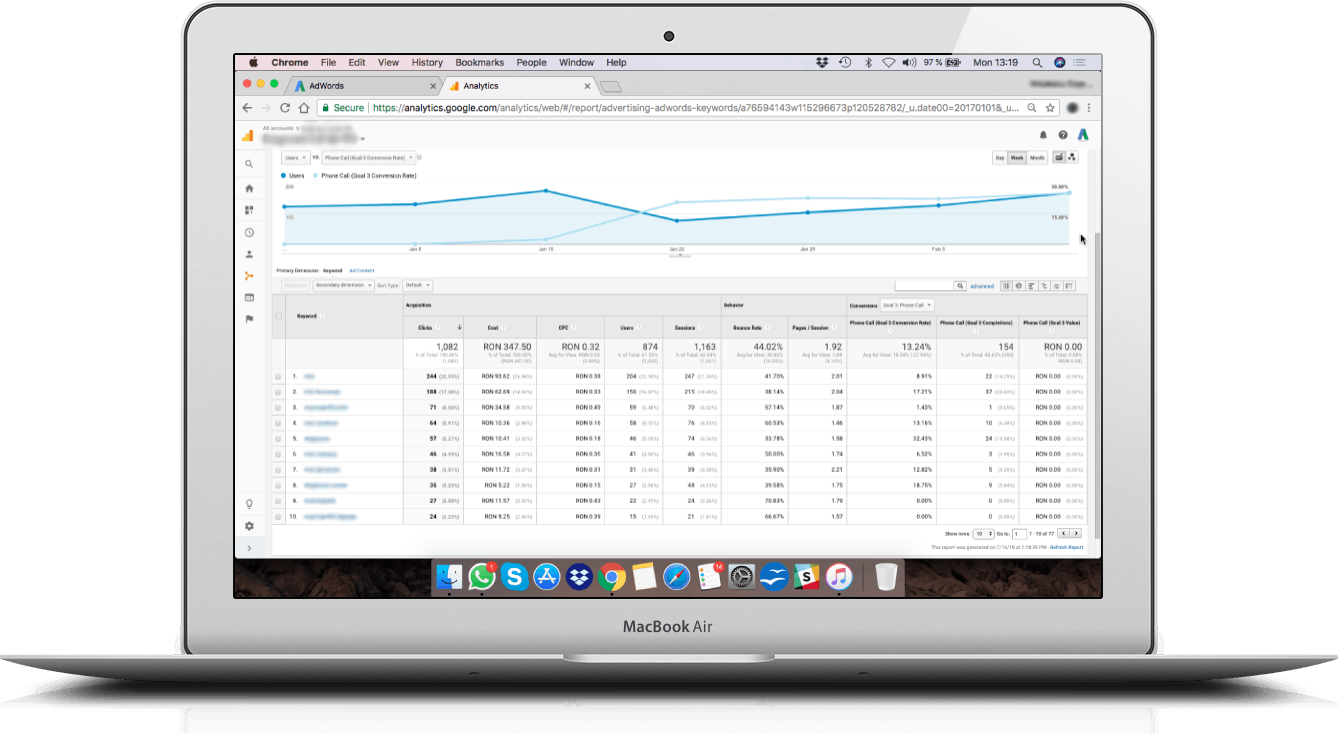Screen dimensions: 1338x734
Task: Click the table search magnifier button
Action: click(x=960, y=286)
